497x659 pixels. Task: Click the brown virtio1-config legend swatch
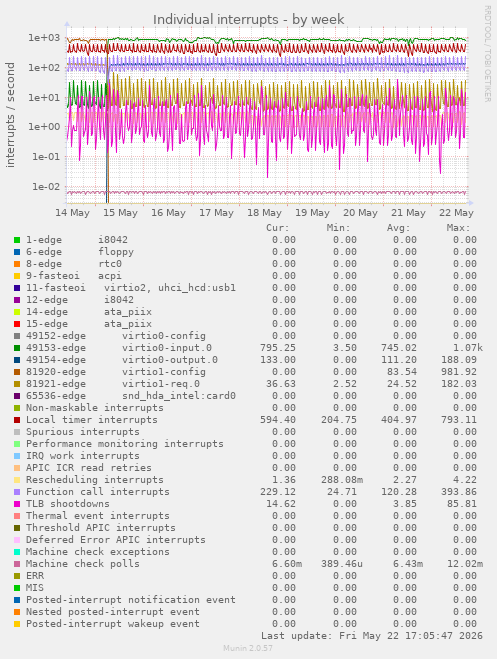point(17,372)
